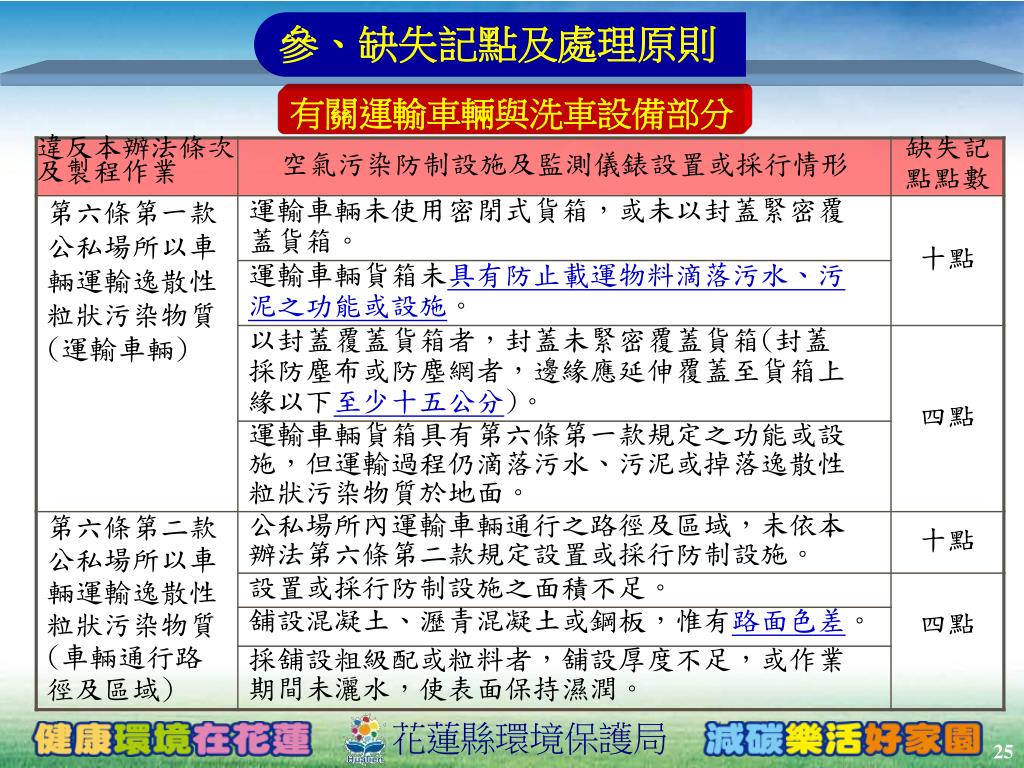Select the cell 第六條第一款 (運輸車輛)

click(136, 353)
